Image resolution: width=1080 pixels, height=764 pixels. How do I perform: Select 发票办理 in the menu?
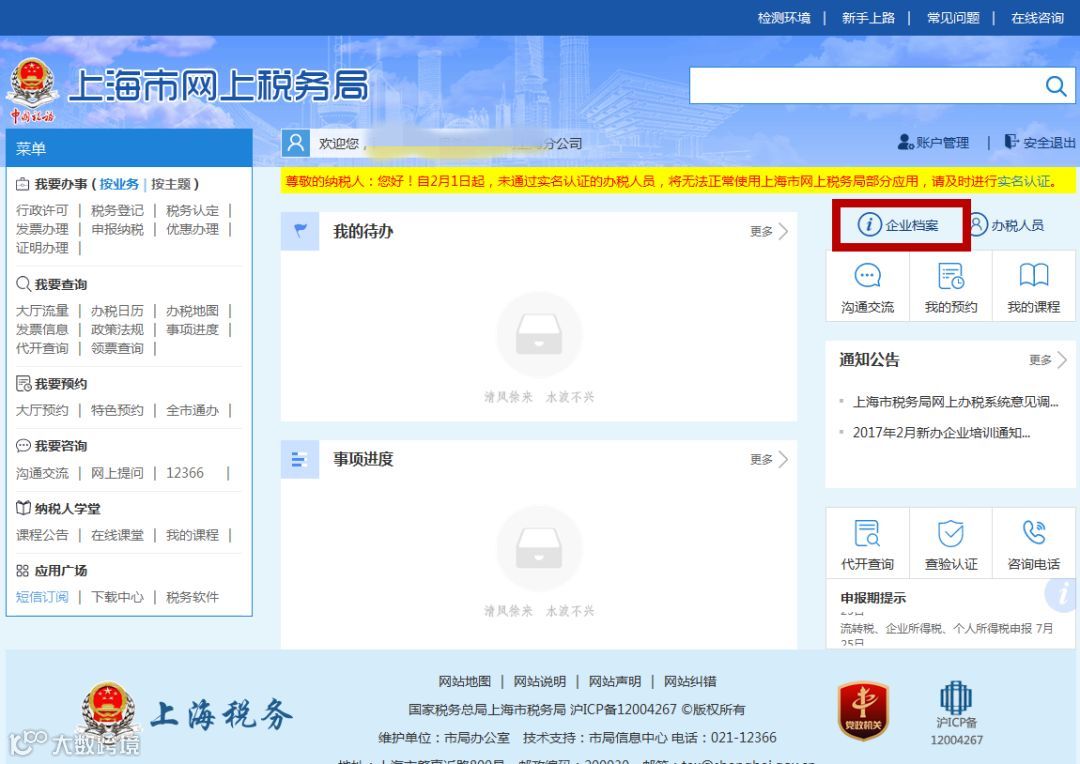(x=42, y=229)
